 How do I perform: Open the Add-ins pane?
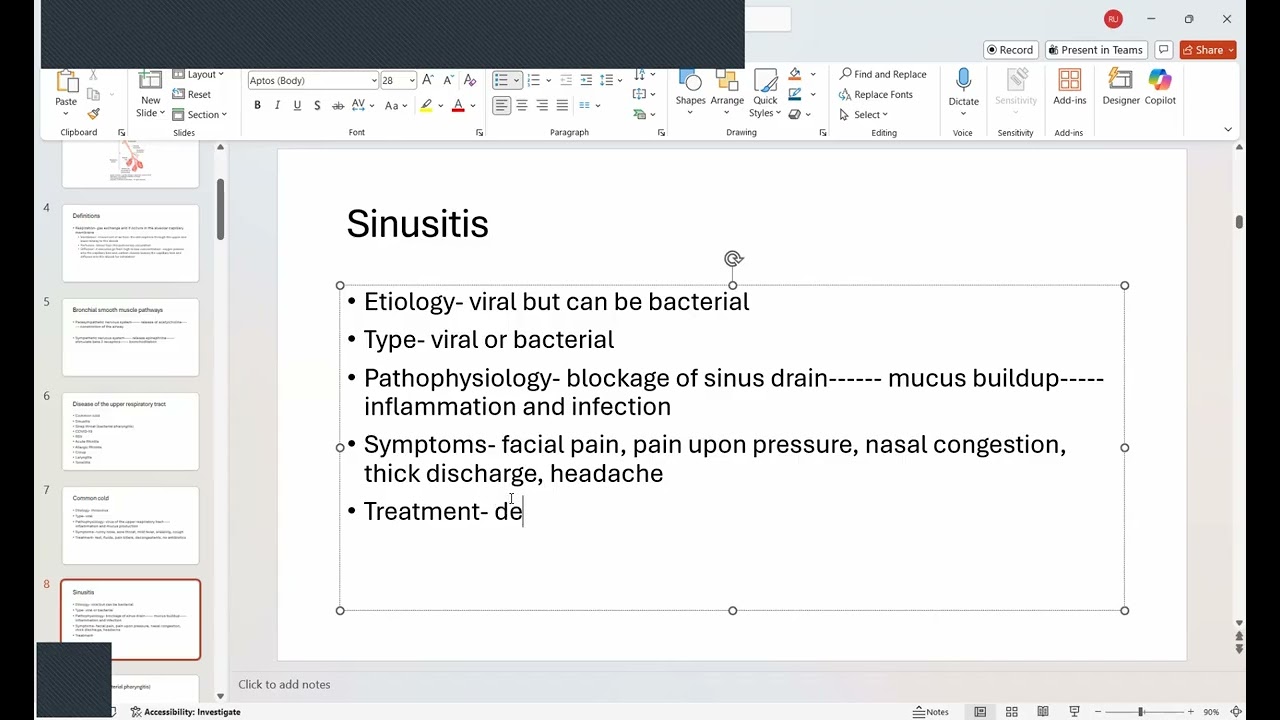tap(1069, 87)
